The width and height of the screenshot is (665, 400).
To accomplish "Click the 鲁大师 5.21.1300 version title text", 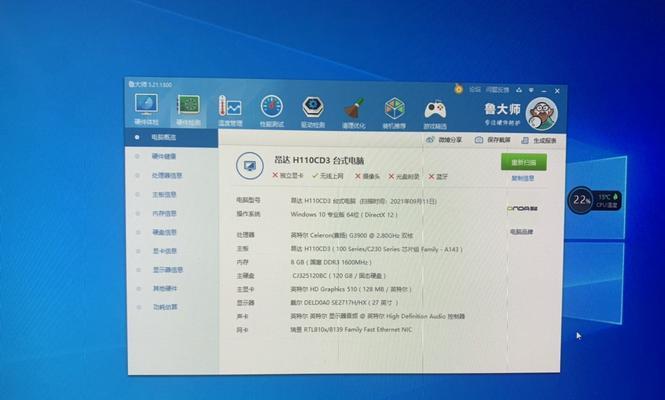I will click(151, 85).
